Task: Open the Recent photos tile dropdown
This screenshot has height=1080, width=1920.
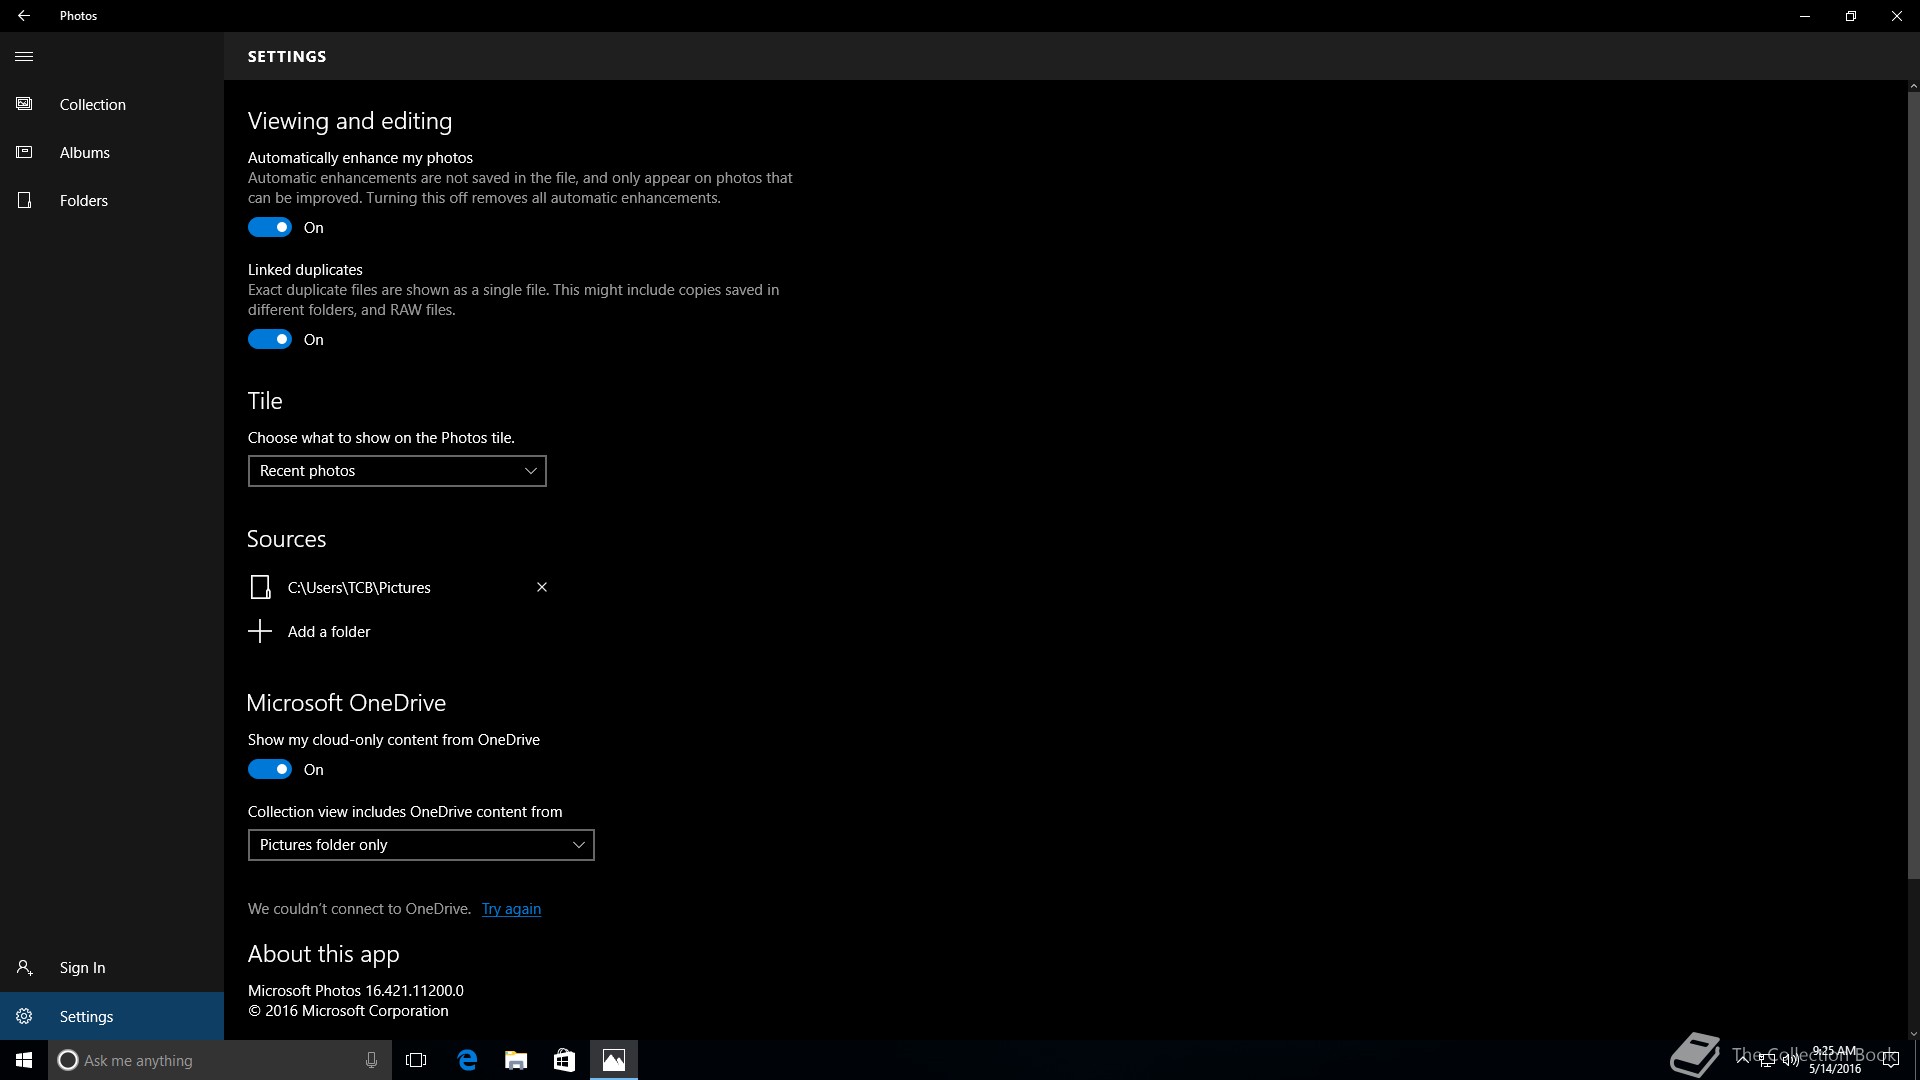Action: (397, 471)
